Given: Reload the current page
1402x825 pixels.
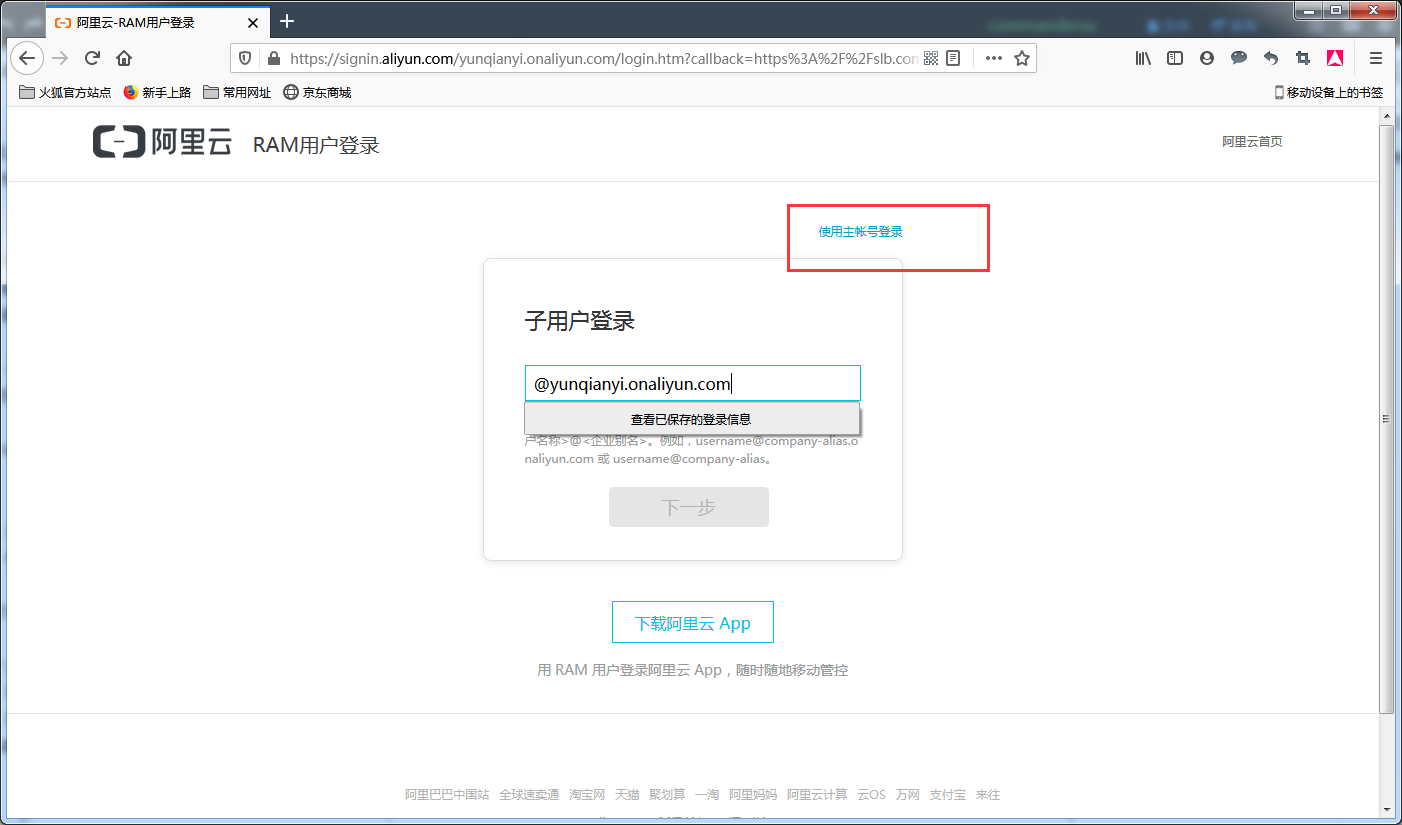Looking at the screenshot, I should pyautogui.click(x=92, y=58).
